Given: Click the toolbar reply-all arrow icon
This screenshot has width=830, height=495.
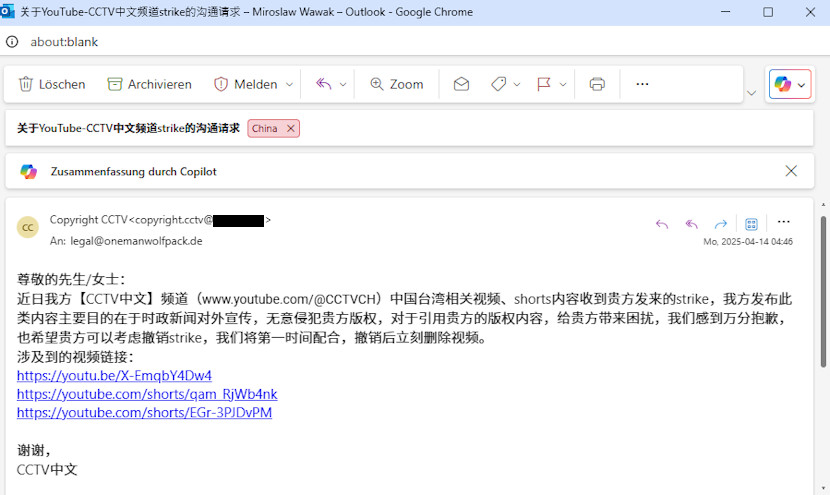Looking at the screenshot, I should coord(323,84).
